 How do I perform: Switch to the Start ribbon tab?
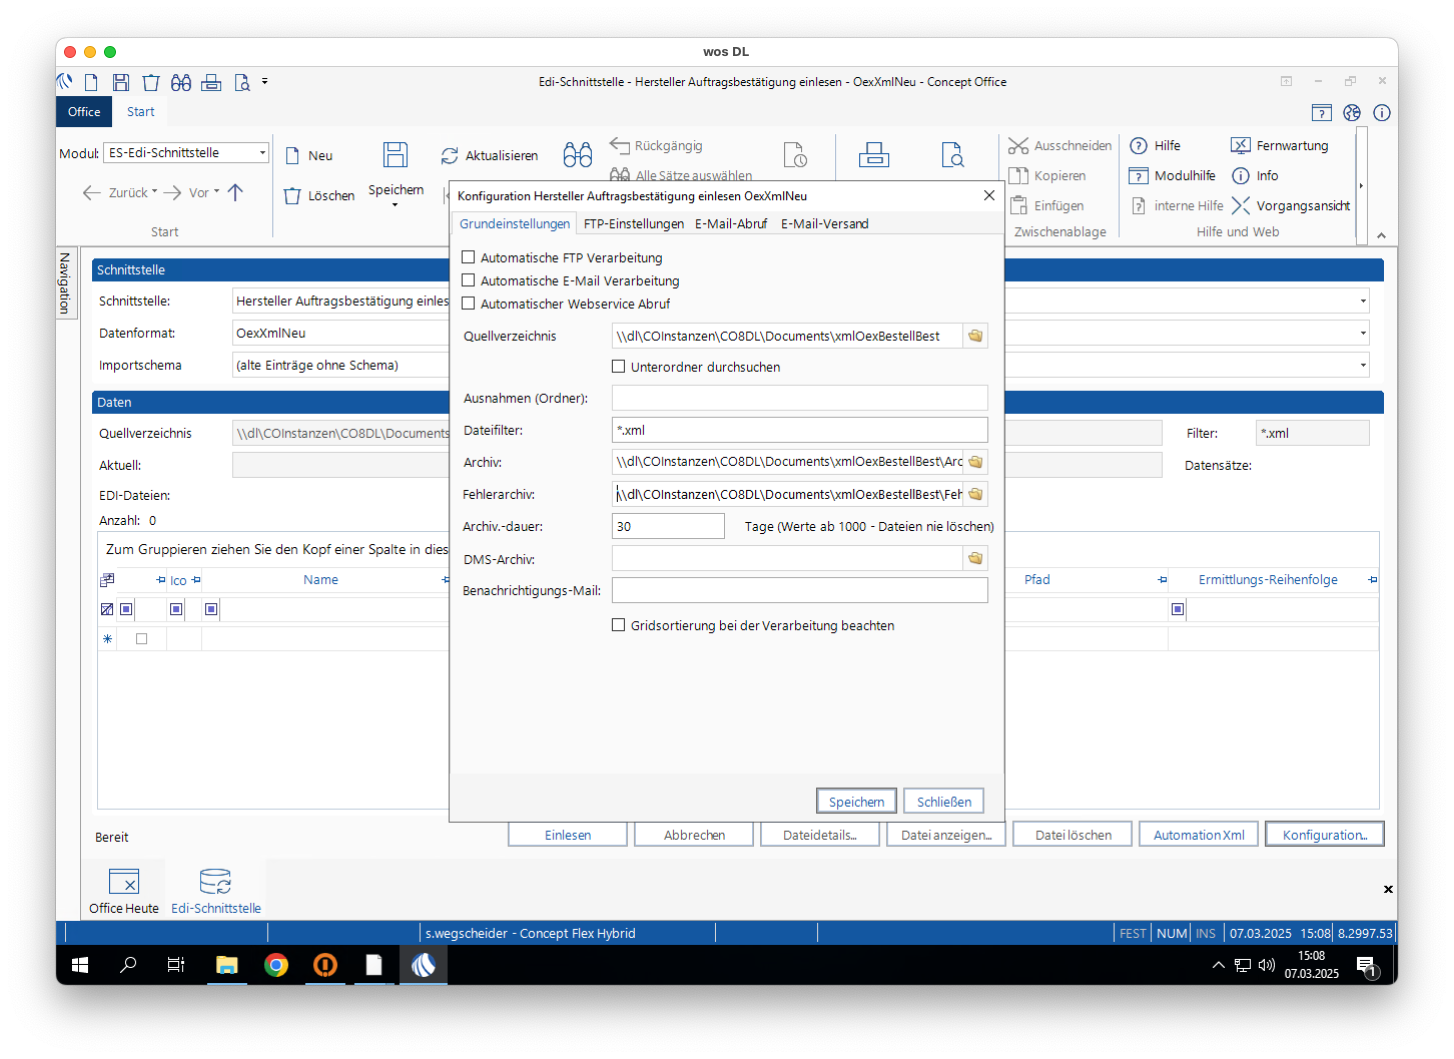coord(141,112)
